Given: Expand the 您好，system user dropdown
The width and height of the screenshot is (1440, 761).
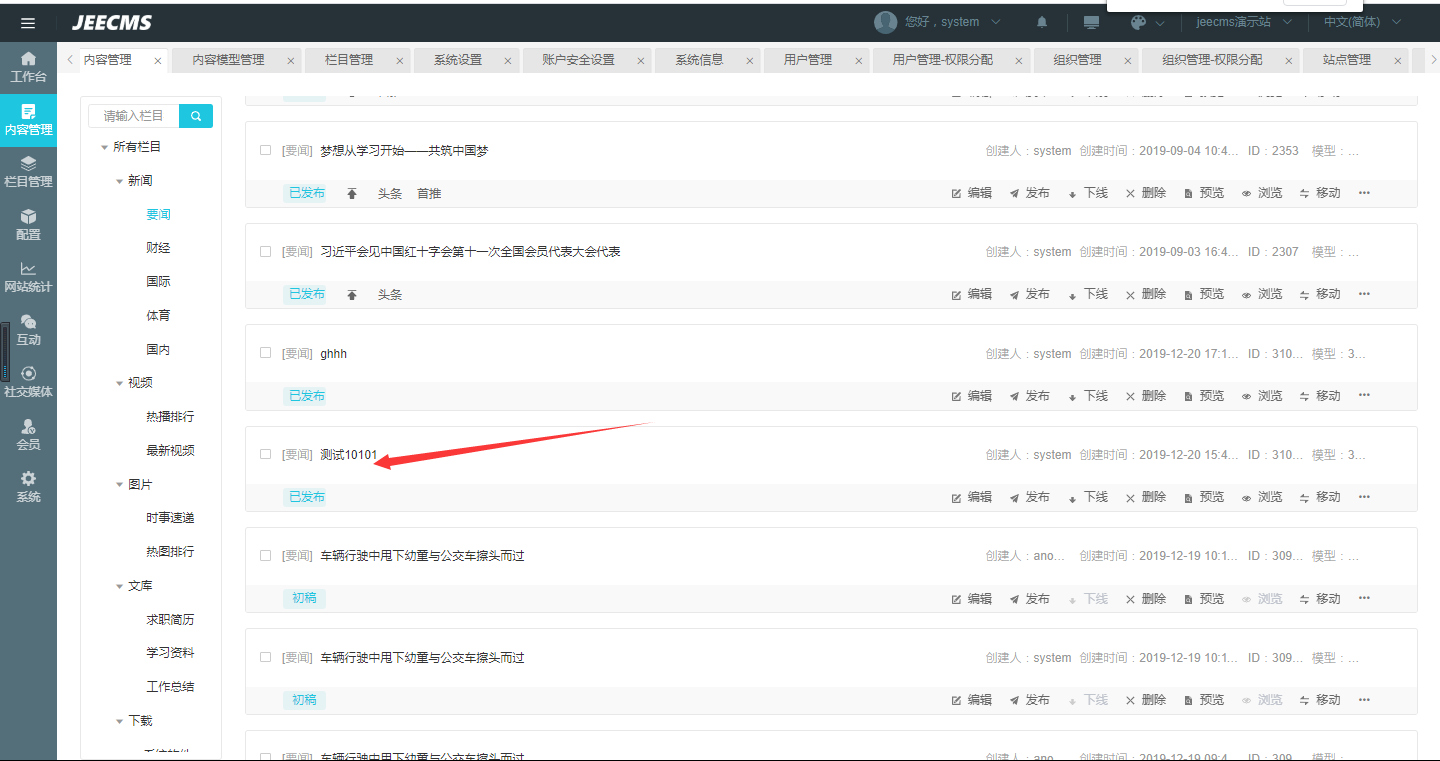Looking at the screenshot, I should 952,22.
